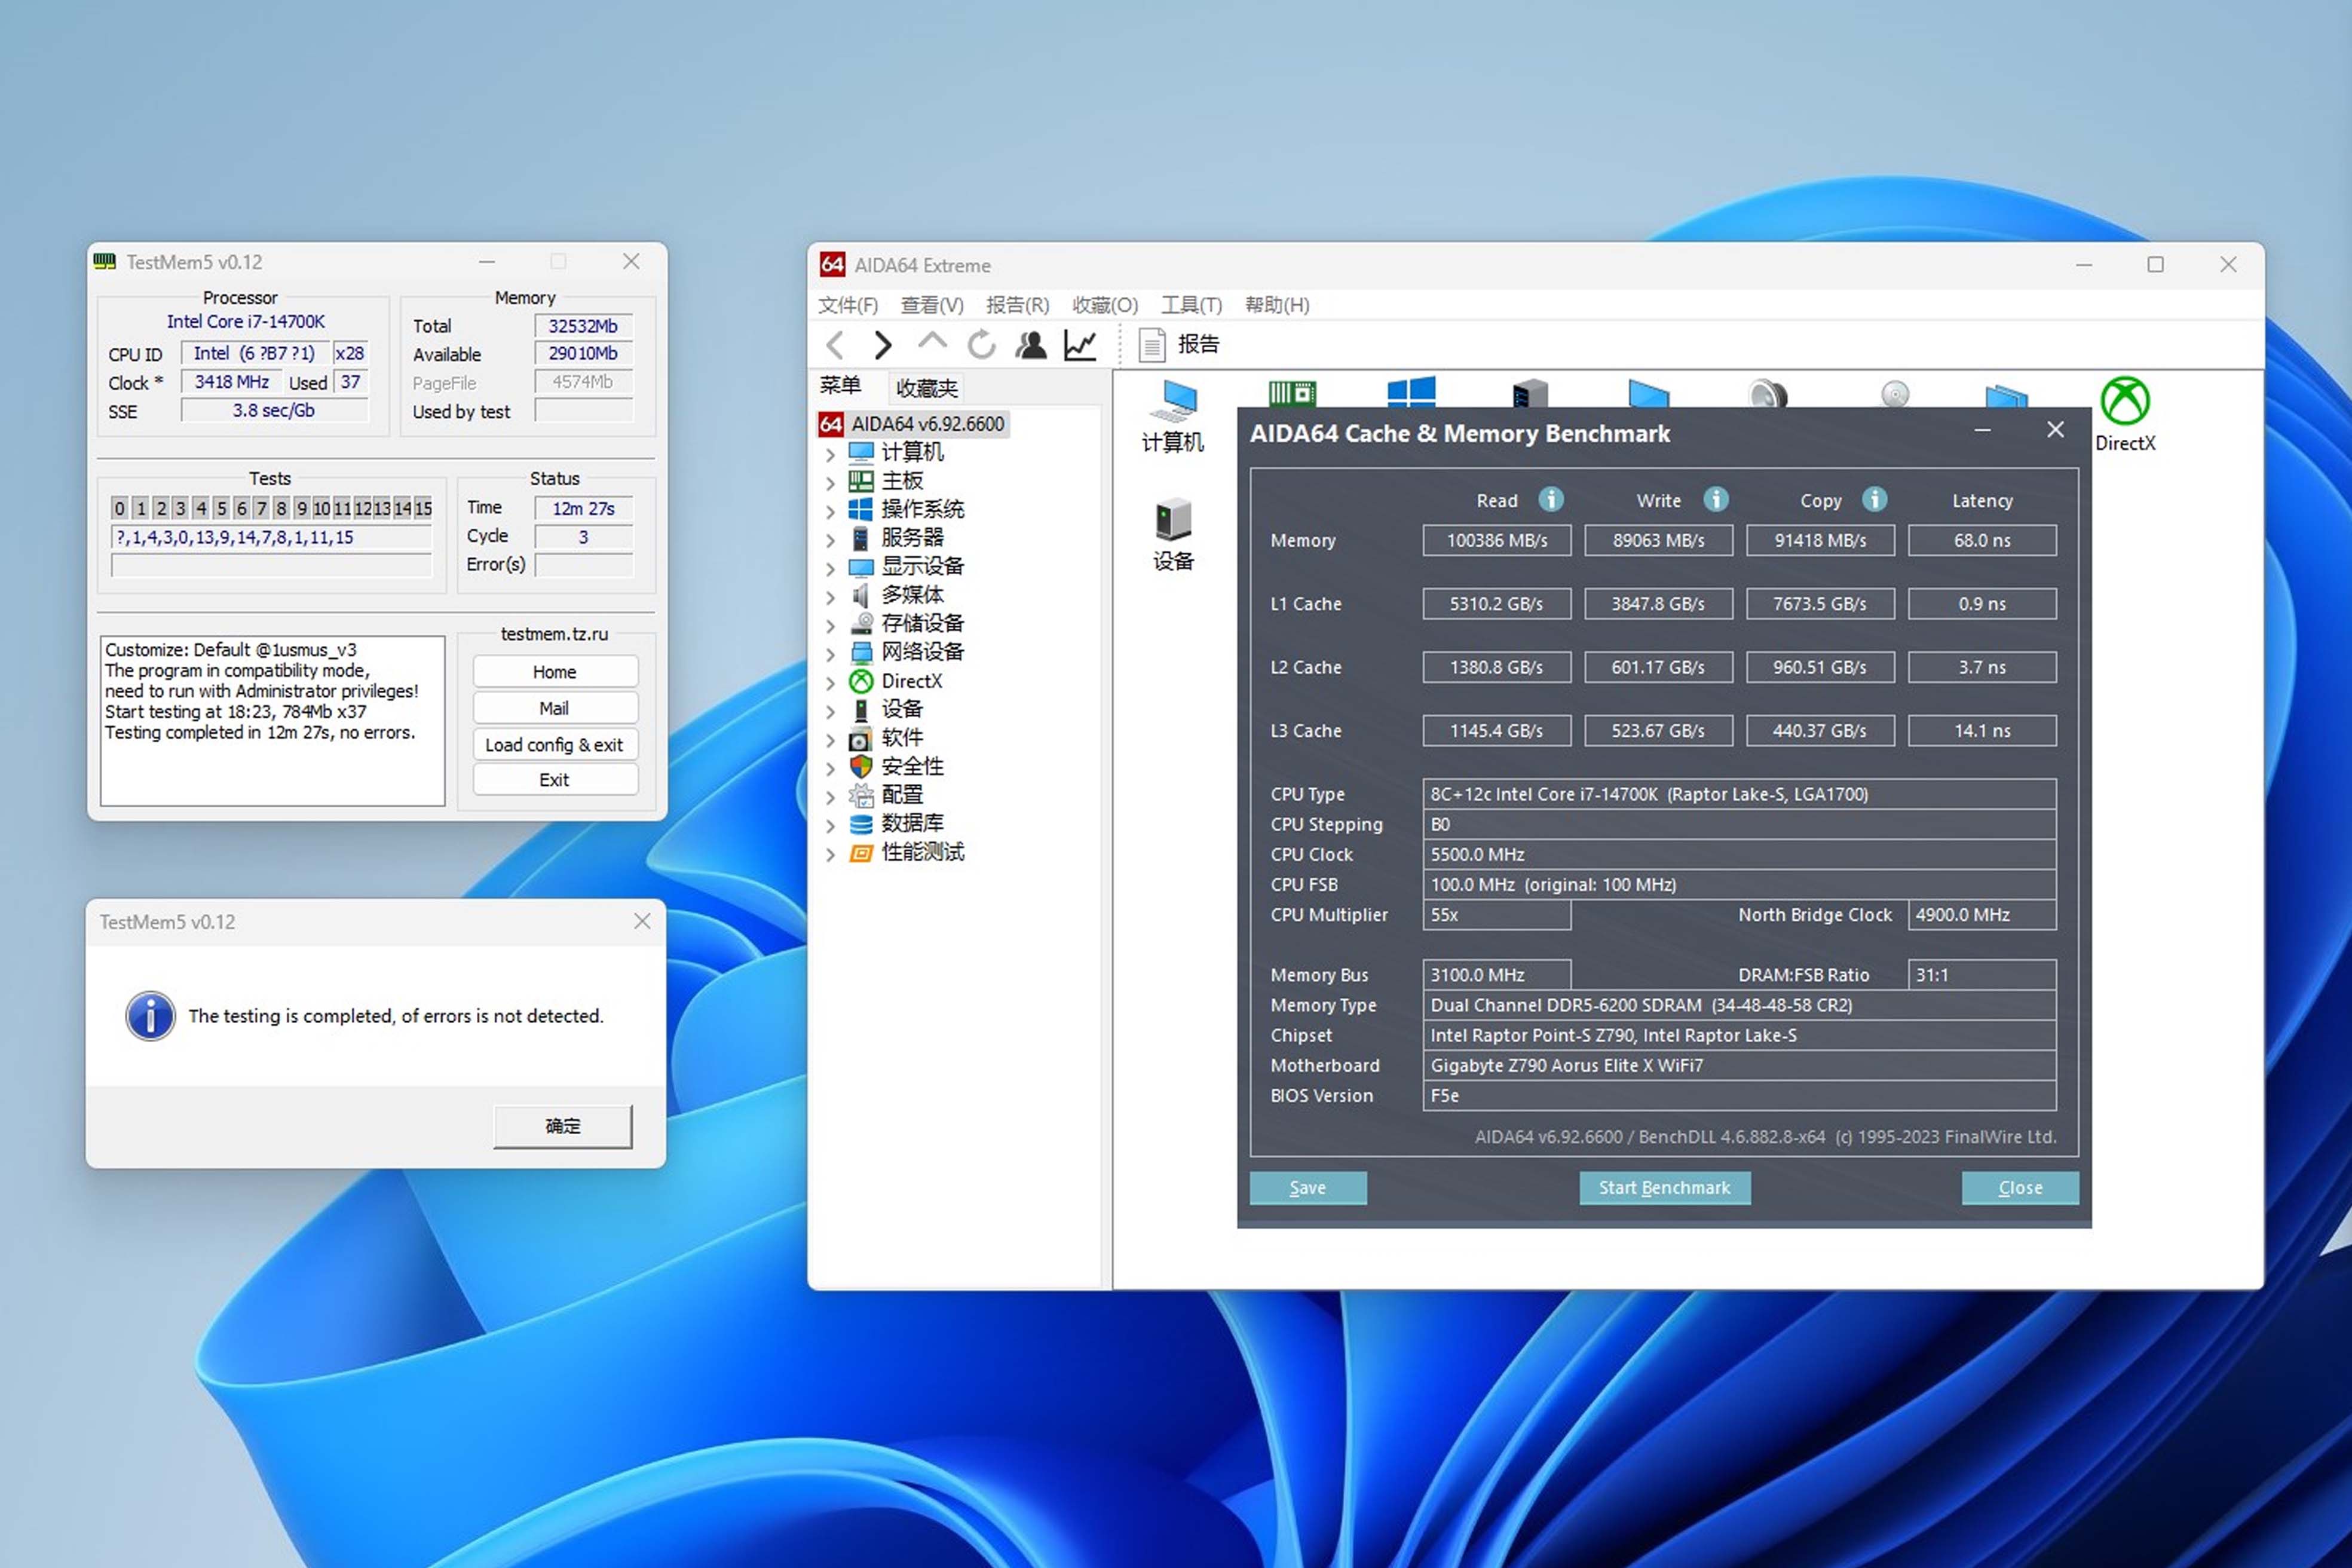Click Mail button in TestMem5

[555, 708]
